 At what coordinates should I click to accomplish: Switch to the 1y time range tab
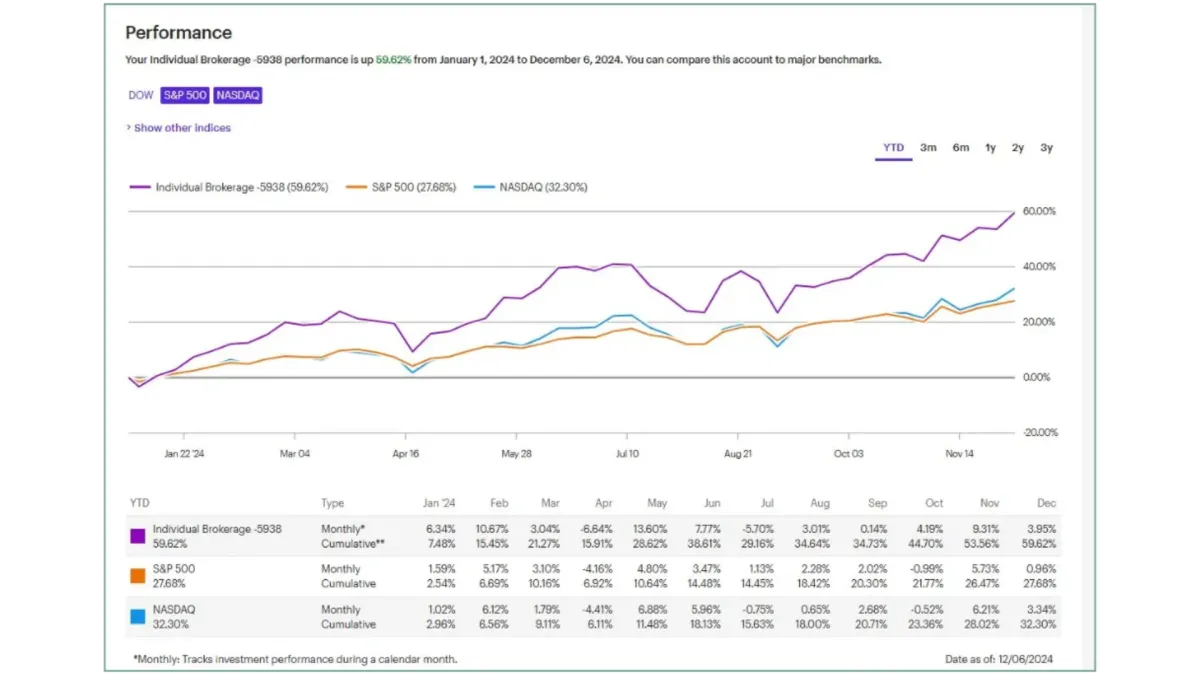(x=989, y=147)
